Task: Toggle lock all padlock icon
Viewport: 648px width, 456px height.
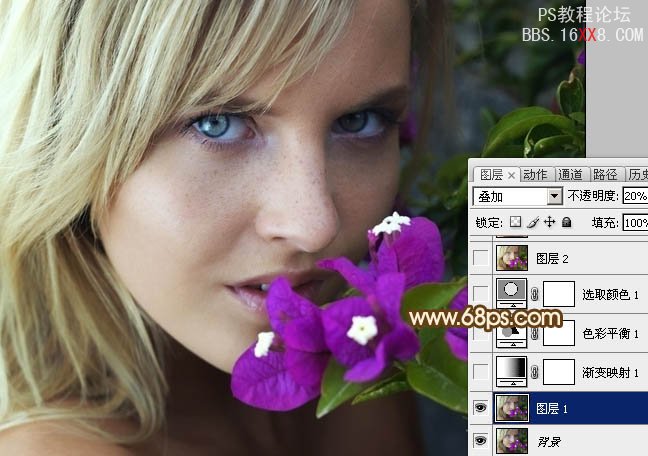Action: (567, 222)
